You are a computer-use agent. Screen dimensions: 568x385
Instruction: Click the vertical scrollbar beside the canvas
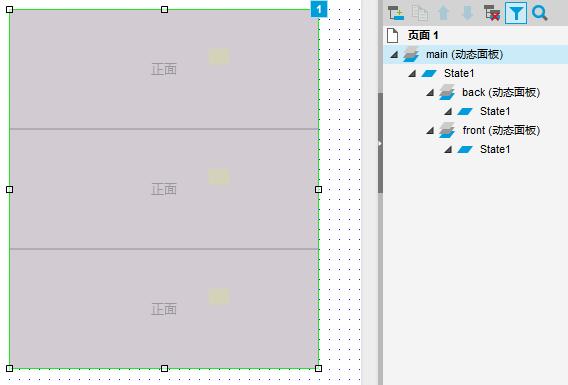(x=380, y=143)
